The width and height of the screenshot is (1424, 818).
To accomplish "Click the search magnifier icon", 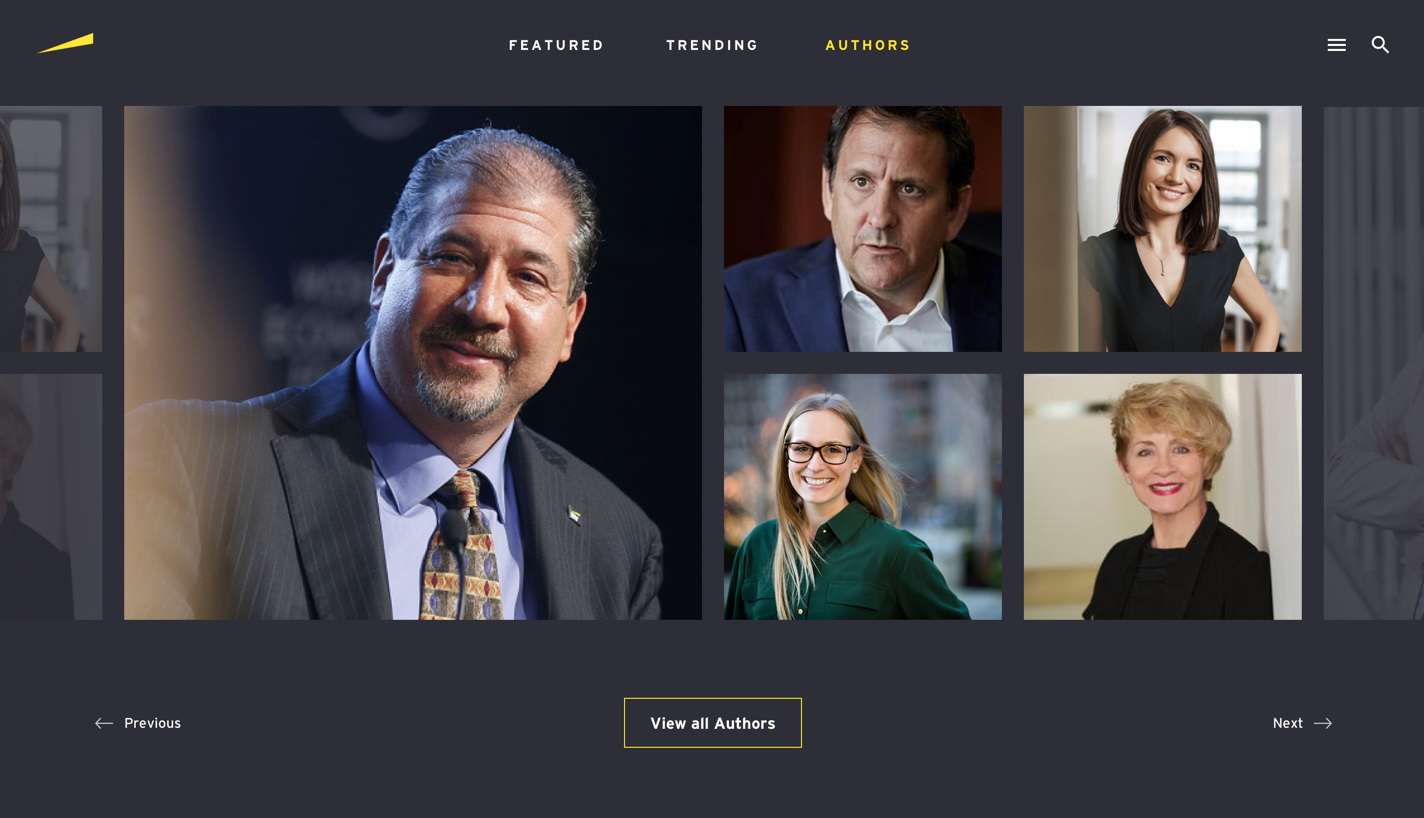I will 1380,44.
